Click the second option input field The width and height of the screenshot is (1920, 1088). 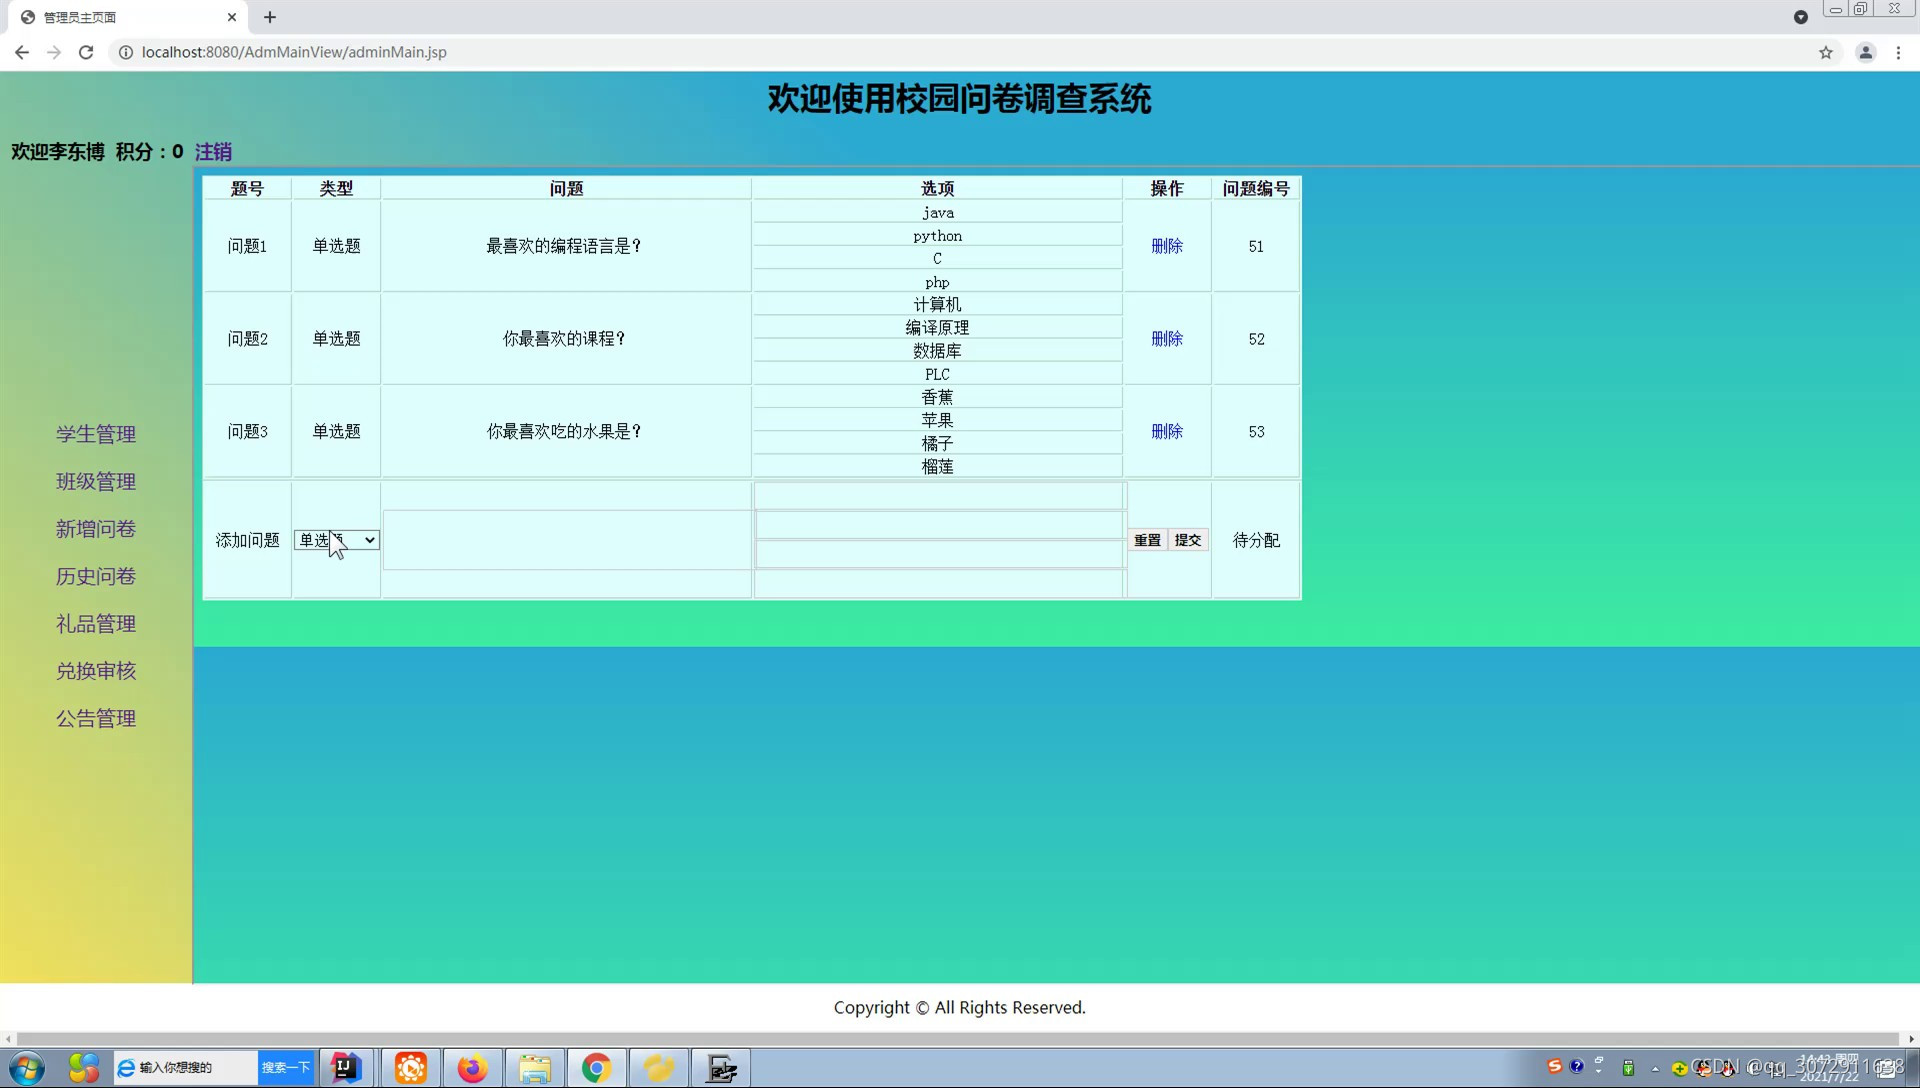(941, 525)
